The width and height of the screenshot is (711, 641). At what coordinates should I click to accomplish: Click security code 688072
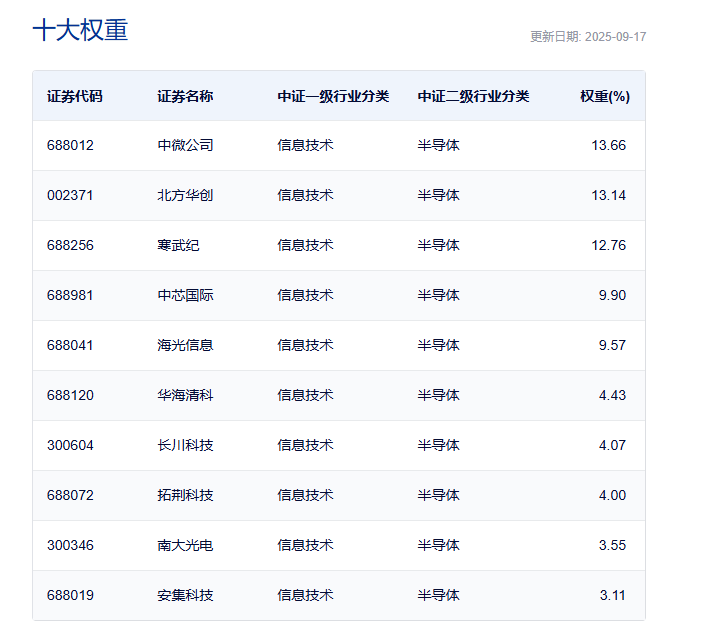(x=70, y=495)
